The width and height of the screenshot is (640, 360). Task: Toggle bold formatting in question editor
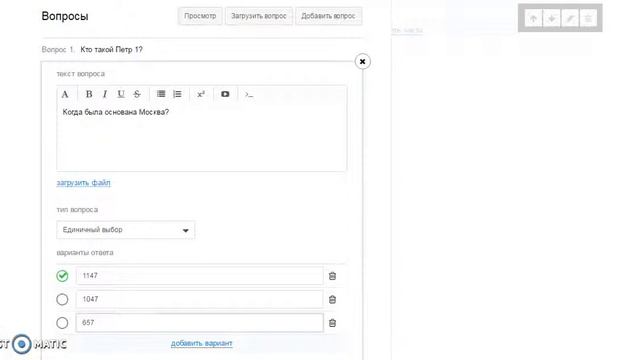coord(89,94)
